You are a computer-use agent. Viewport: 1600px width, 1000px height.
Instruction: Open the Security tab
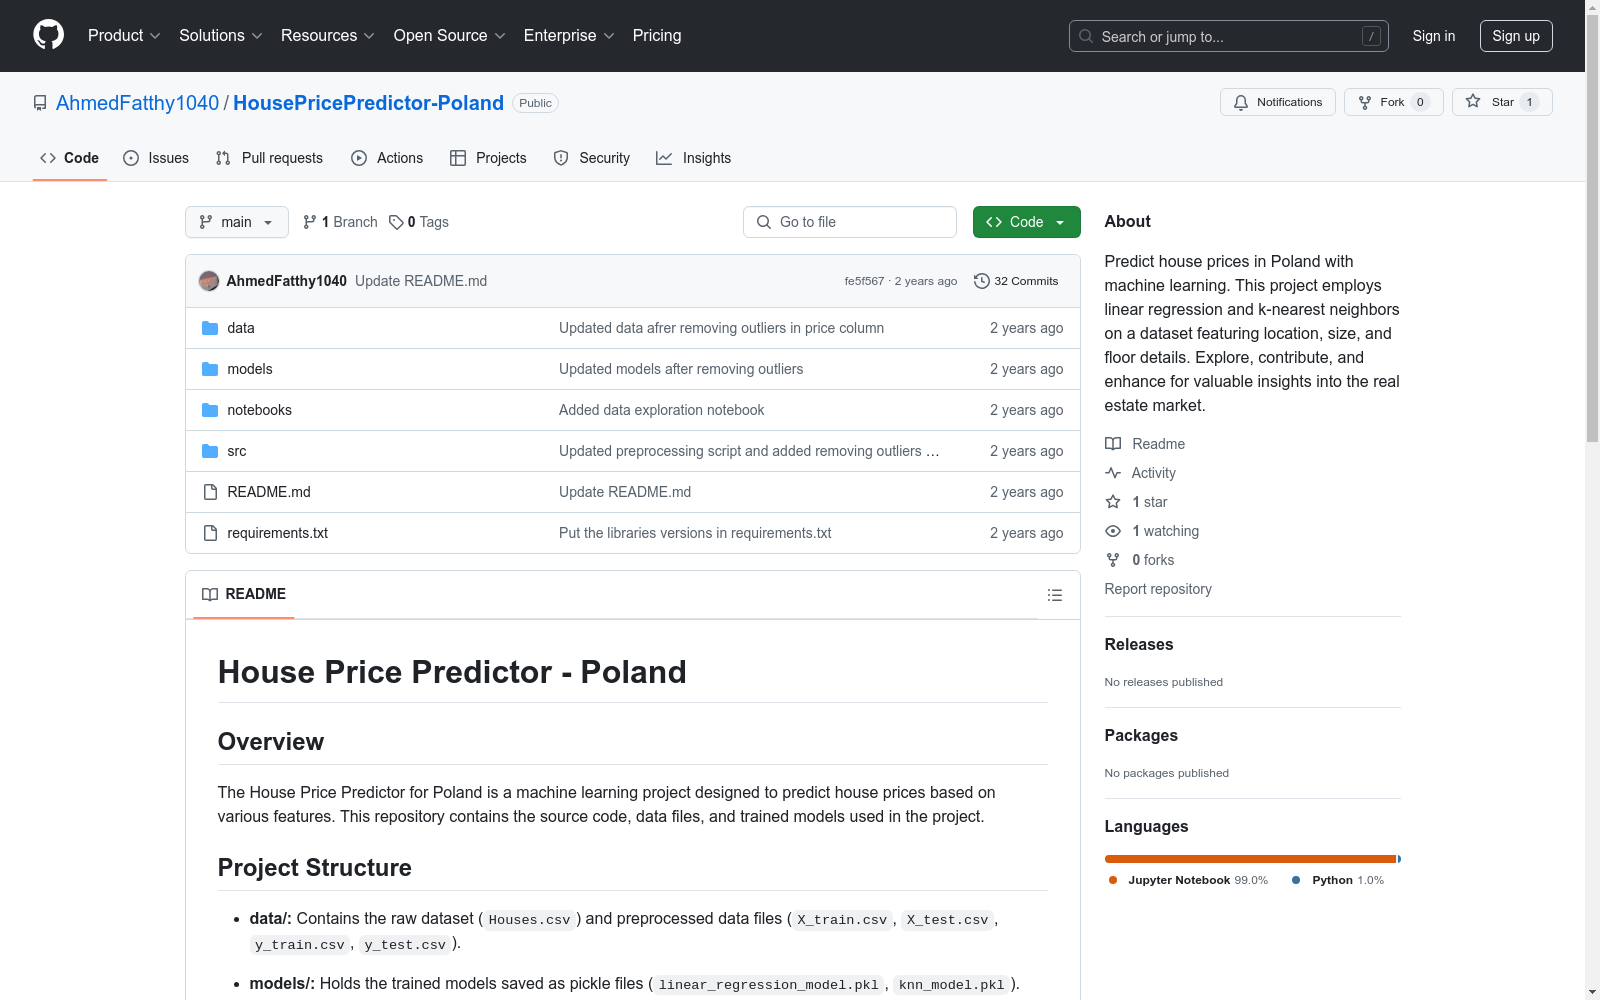tap(592, 158)
